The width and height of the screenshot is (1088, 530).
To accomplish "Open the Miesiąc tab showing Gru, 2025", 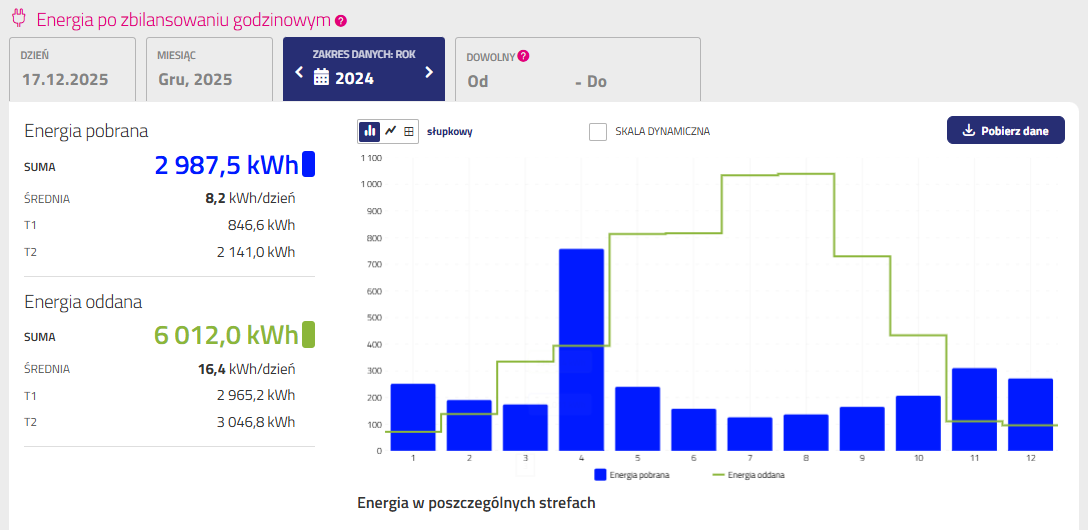I will [x=208, y=69].
